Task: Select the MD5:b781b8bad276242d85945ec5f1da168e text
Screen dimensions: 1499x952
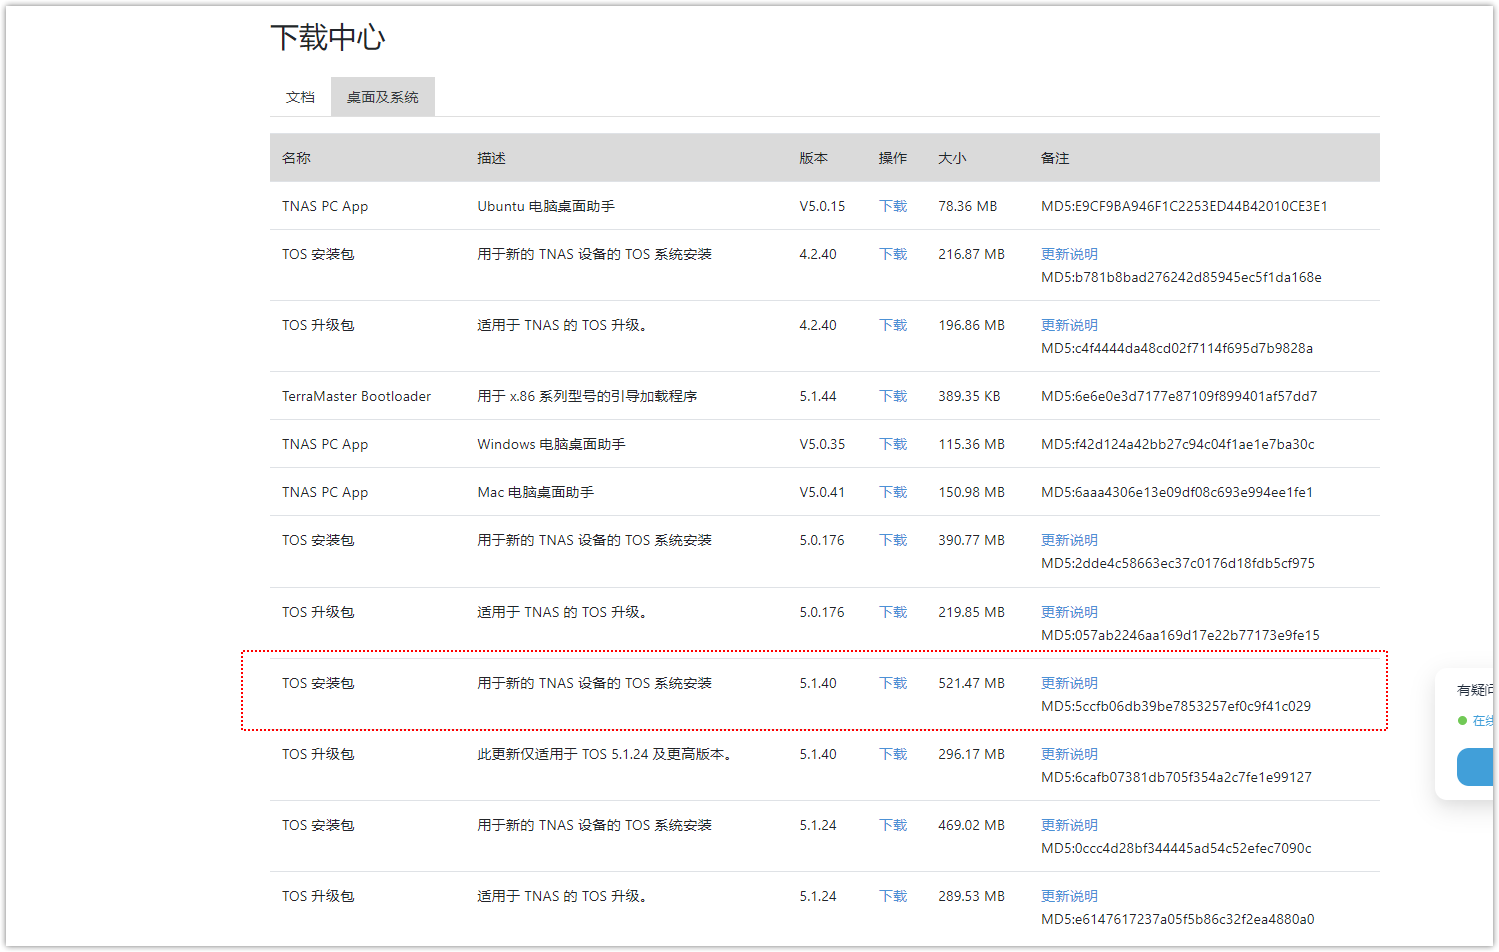Action: point(1181,277)
